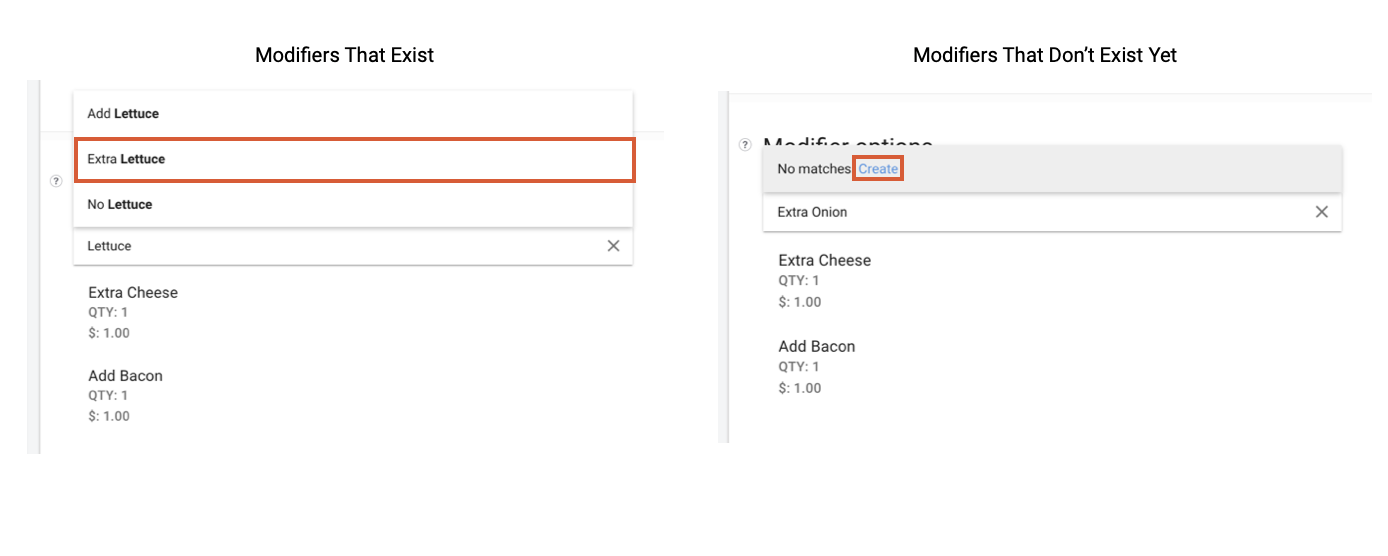
Task: Select Add Bacon modifier in left panel
Action: click(x=125, y=376)
